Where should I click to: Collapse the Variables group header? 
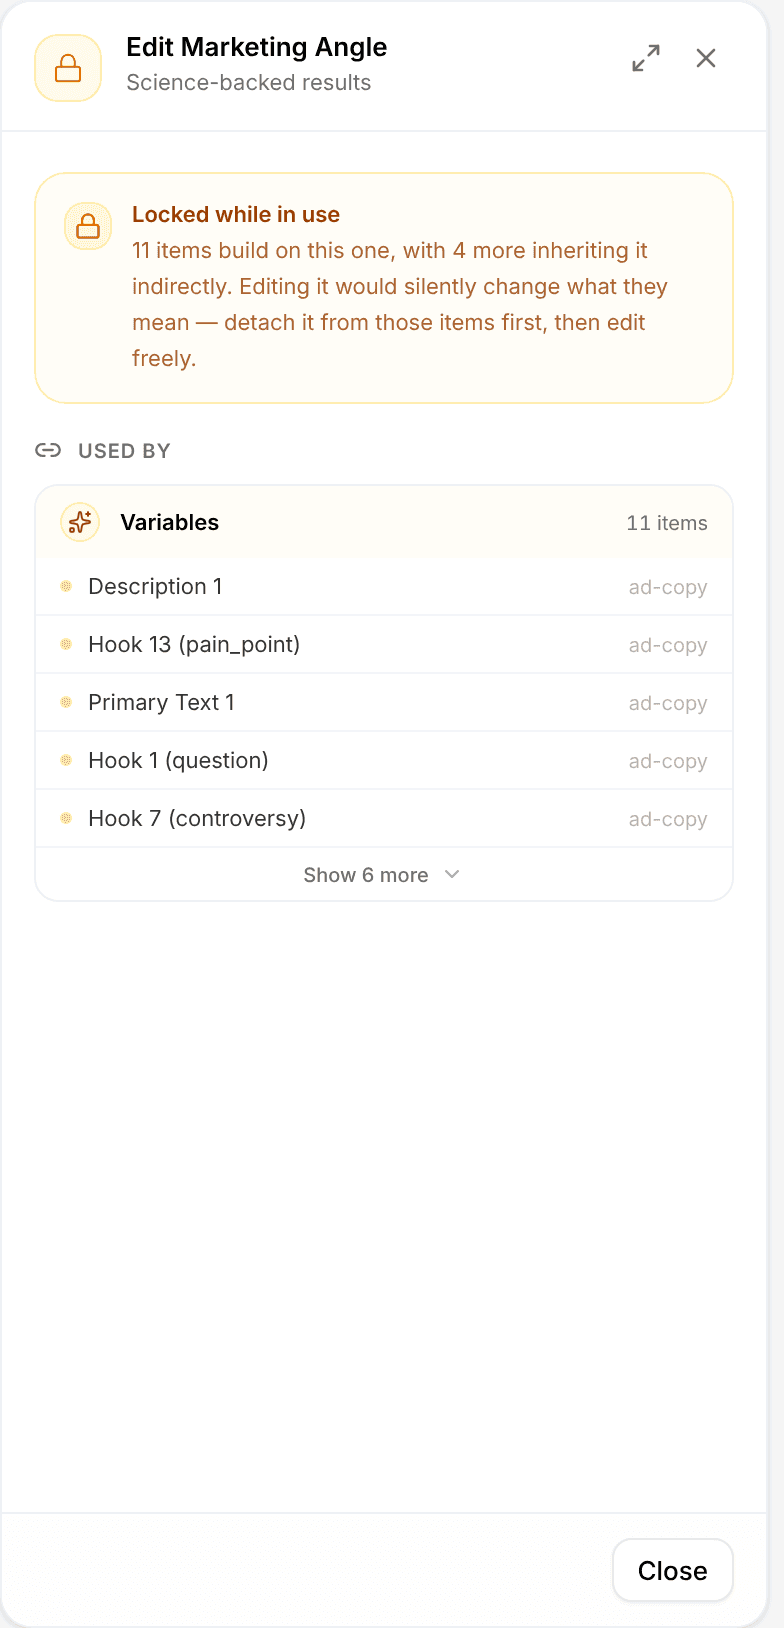(x=384, y=522)
